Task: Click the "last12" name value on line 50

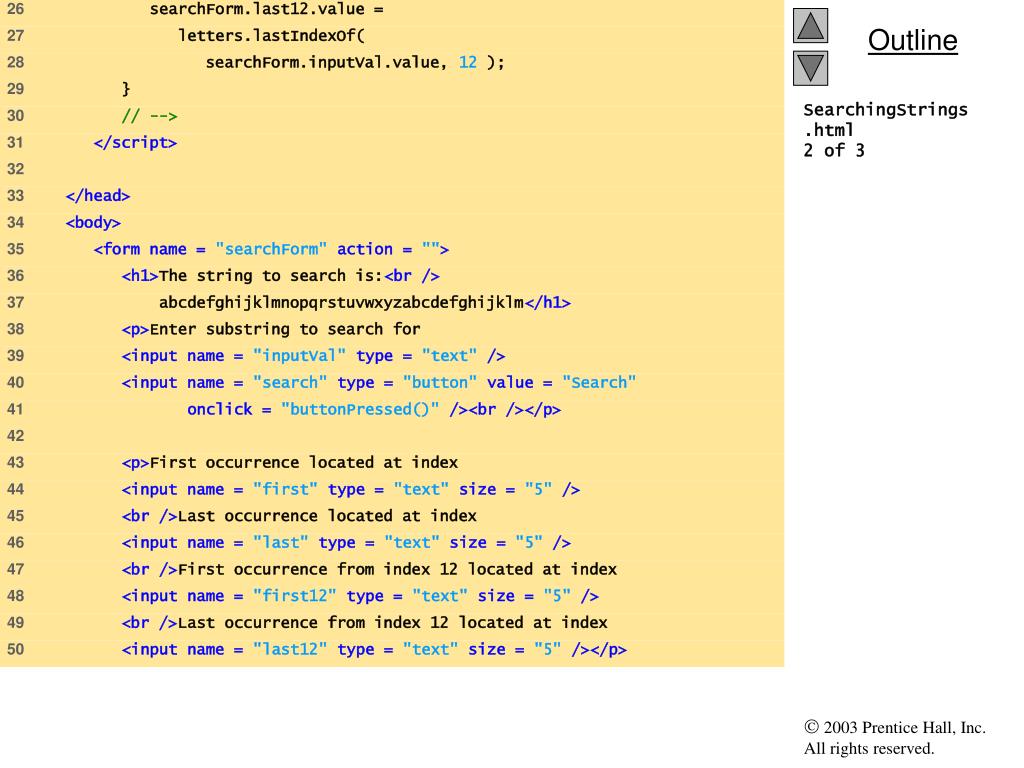Action: 290,649
